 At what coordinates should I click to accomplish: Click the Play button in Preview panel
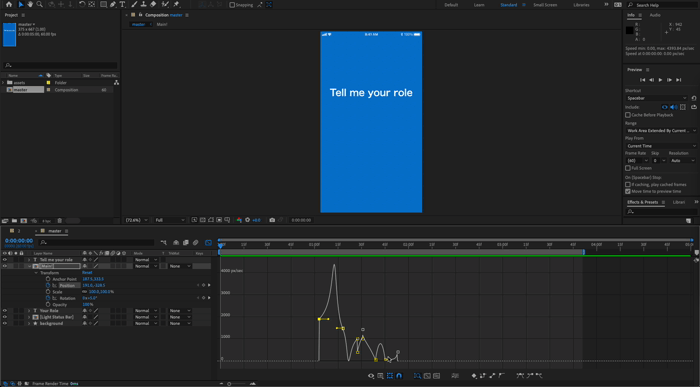660,80
